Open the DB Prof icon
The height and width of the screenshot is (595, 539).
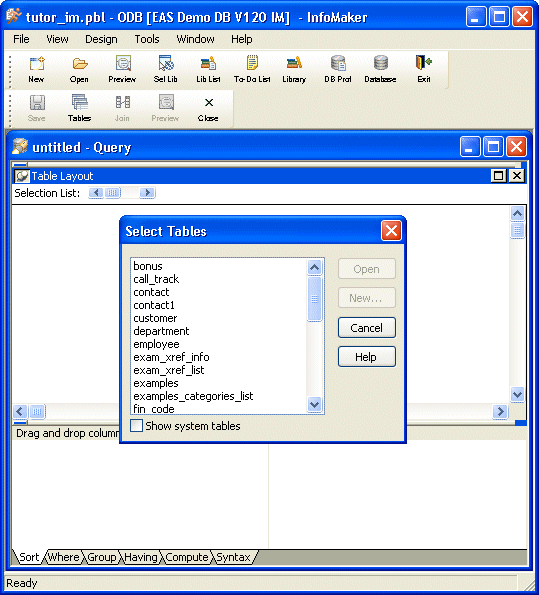coord(338,63)
